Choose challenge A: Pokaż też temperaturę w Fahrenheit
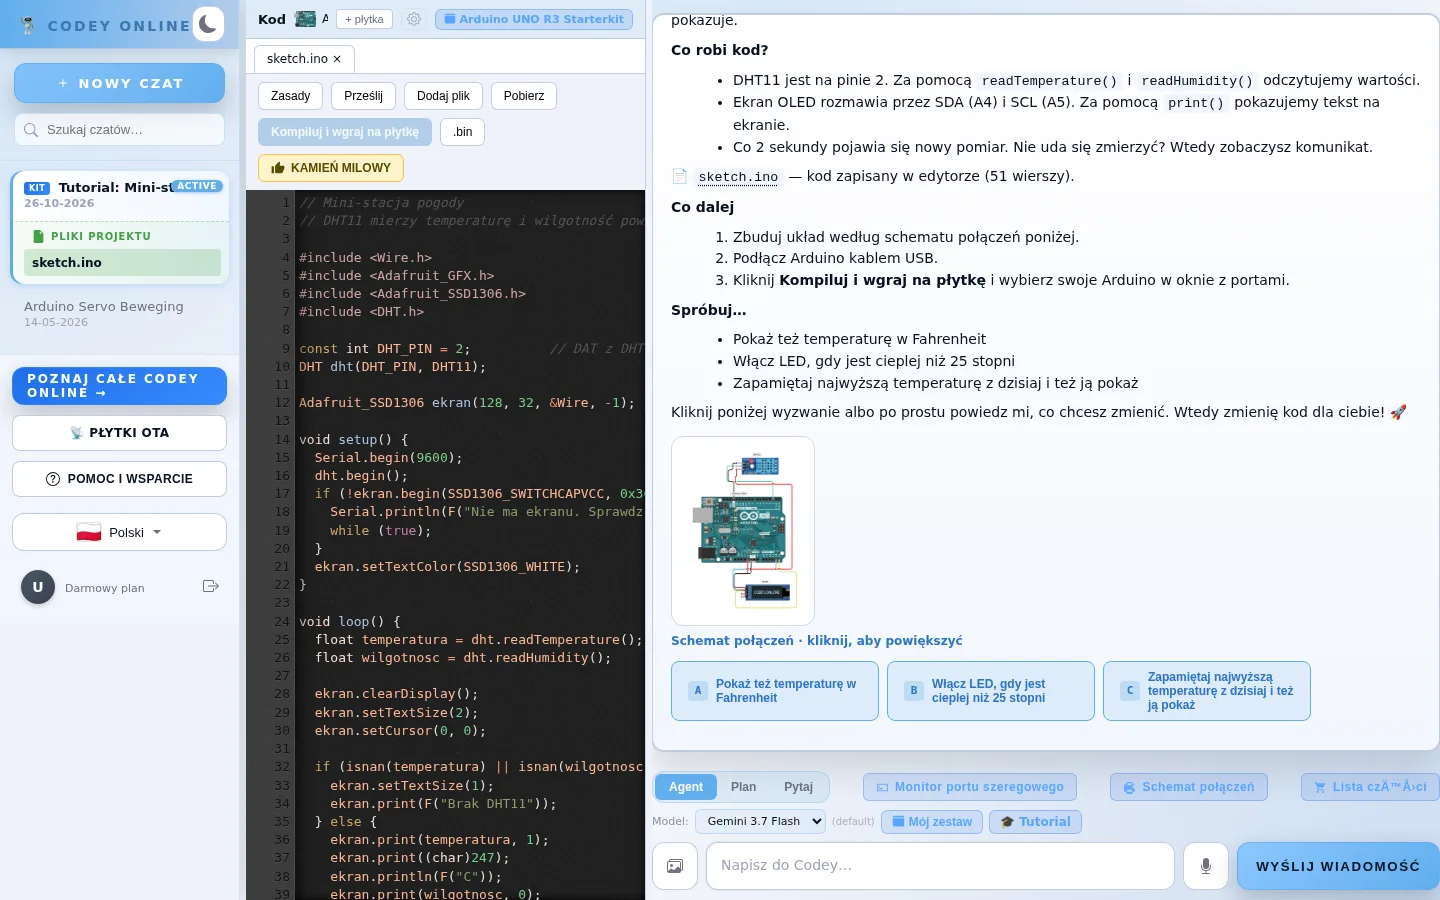1440x900 pixels. point(775,691)
